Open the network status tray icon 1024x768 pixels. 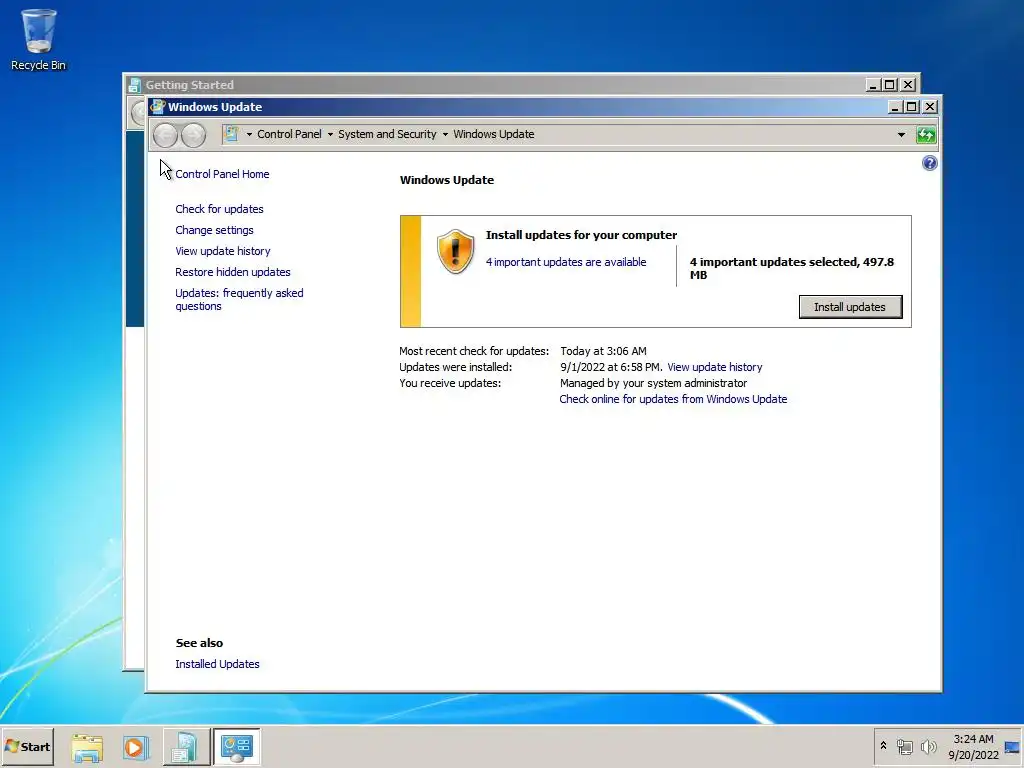point(904,746)
